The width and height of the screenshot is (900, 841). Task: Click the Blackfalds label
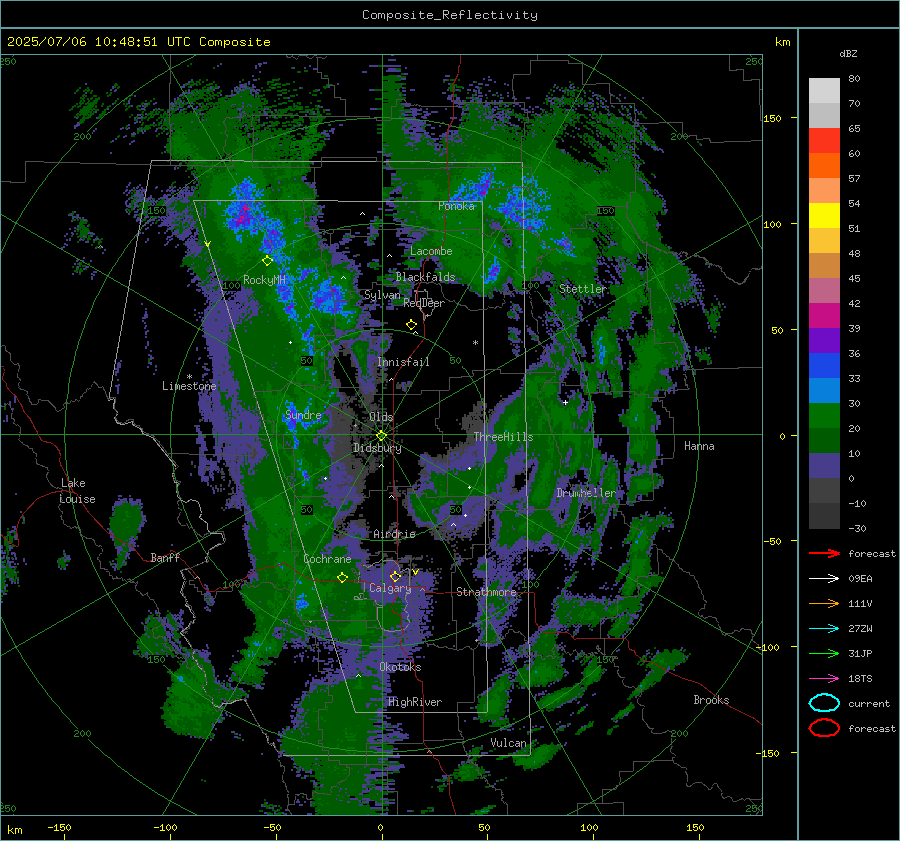click(425, 277)
